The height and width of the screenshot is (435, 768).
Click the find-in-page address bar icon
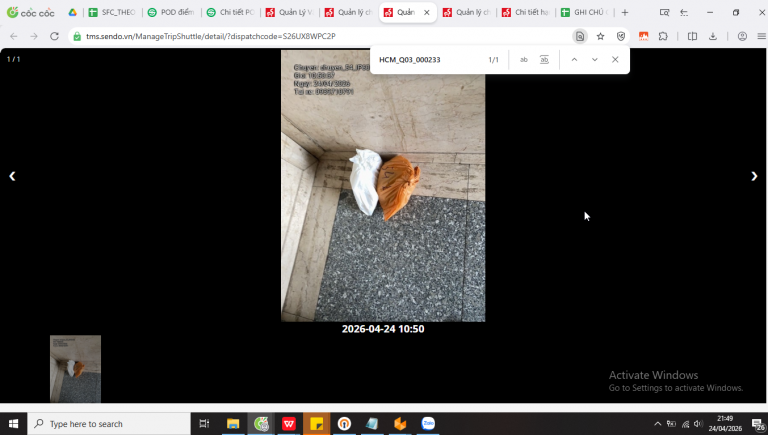coord(580,36)
